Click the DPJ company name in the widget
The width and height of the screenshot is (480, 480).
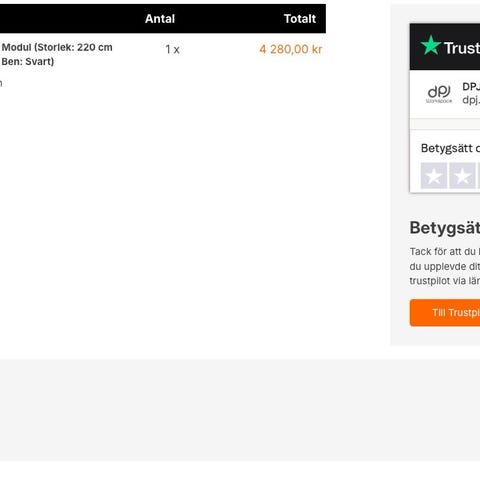pos(471,87)
